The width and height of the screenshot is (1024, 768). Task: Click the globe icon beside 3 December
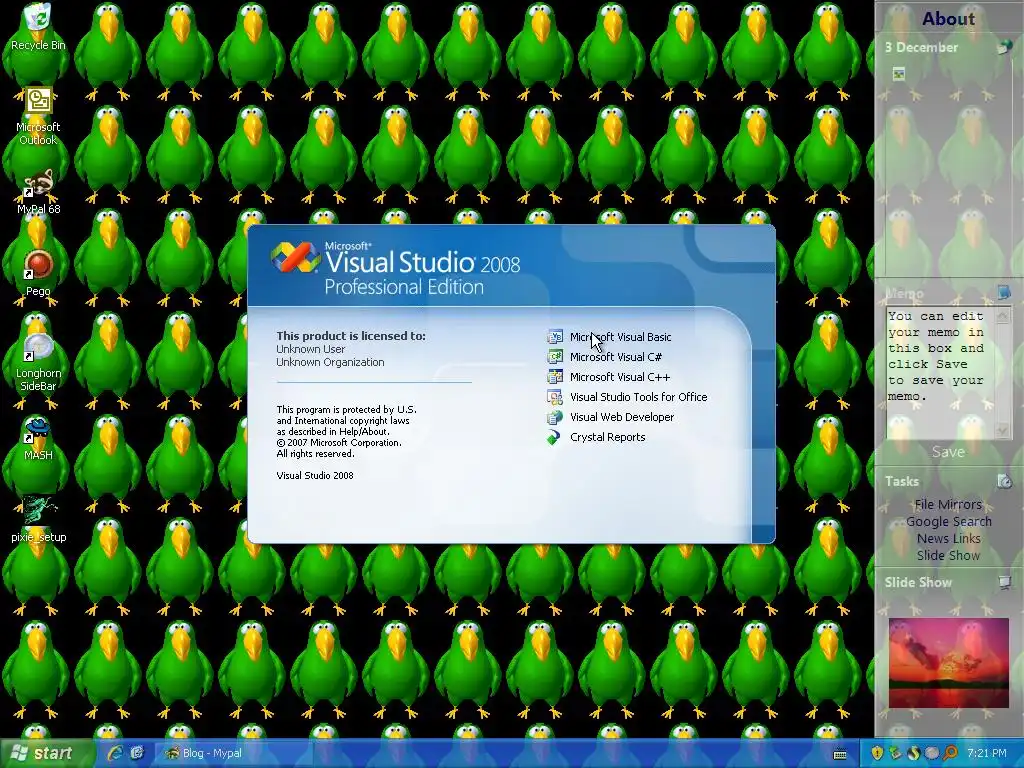(x=1004, y=48)
